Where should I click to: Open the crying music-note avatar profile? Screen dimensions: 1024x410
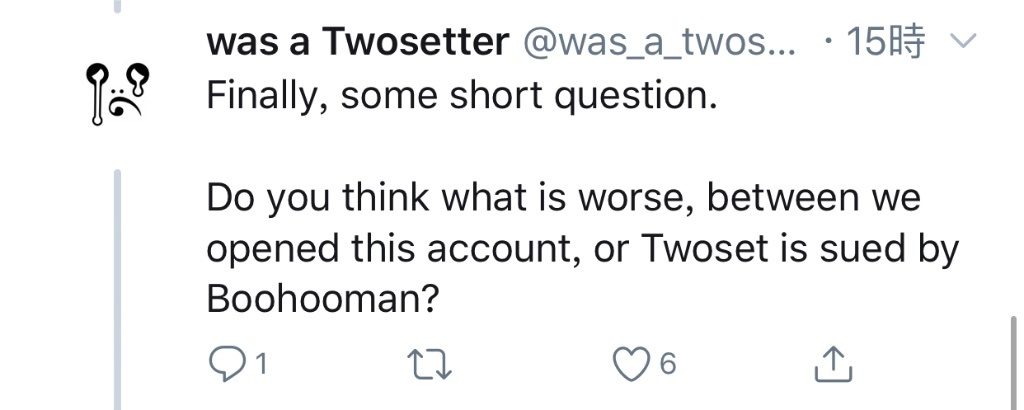[x=118, y=93]
